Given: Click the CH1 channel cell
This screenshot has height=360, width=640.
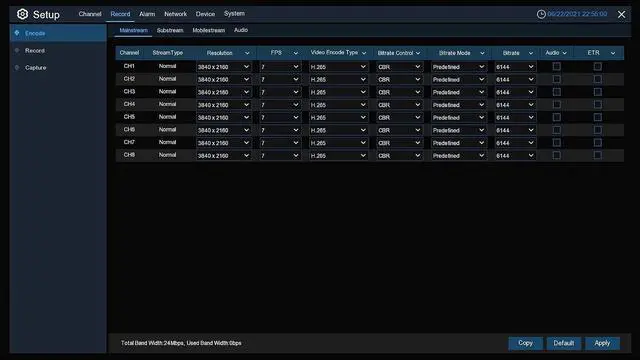Looking at the screenshot, I should [129, 66].
